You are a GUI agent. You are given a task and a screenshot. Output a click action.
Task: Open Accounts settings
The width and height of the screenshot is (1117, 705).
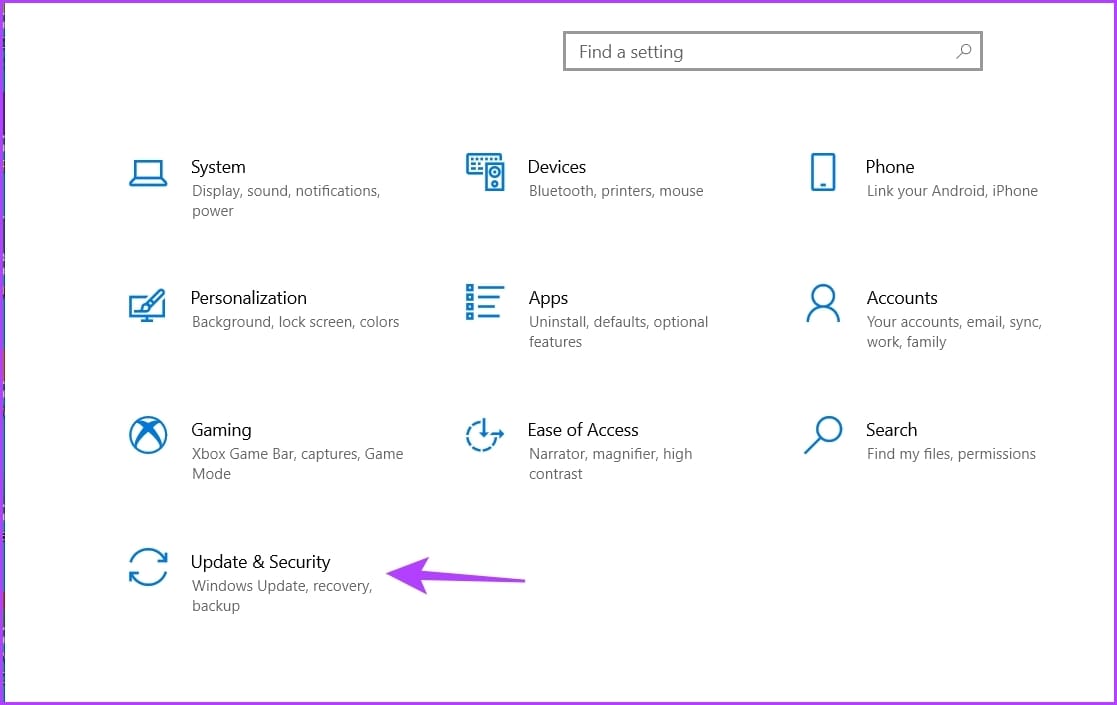(x=901, y=297)
